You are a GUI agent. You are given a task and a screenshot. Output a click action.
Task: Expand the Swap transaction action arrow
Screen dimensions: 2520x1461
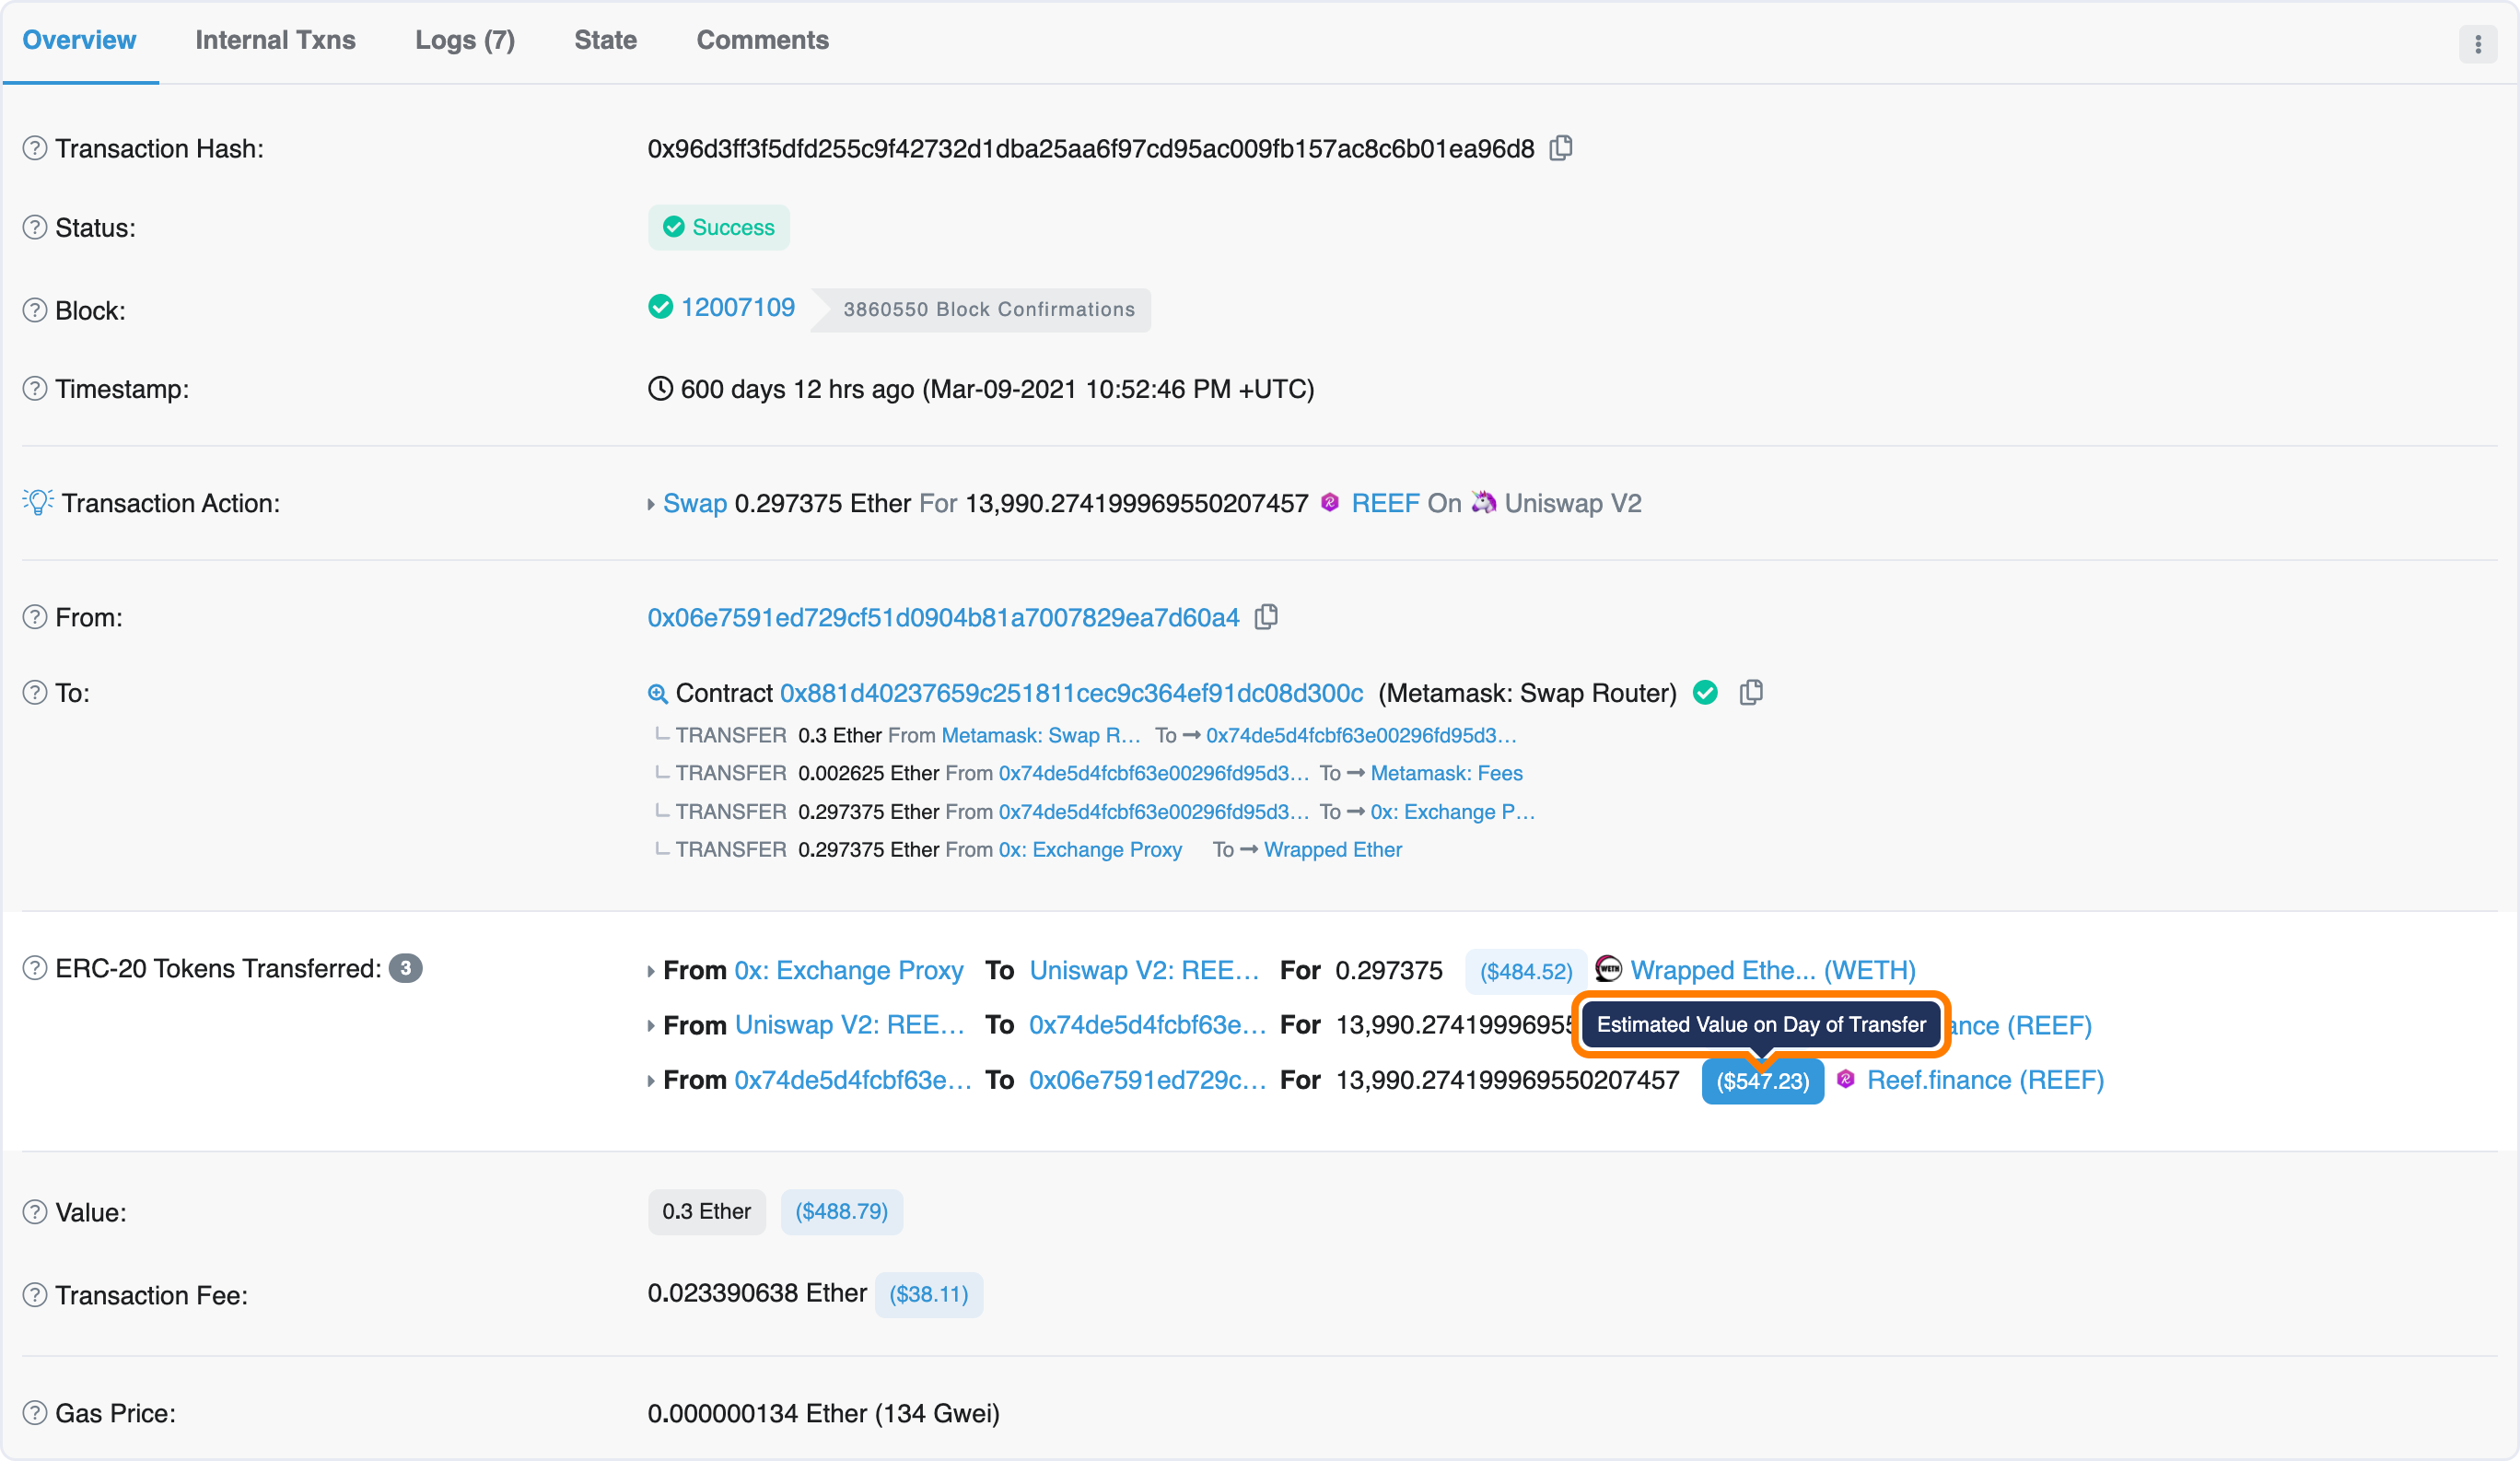coord(651,504)
